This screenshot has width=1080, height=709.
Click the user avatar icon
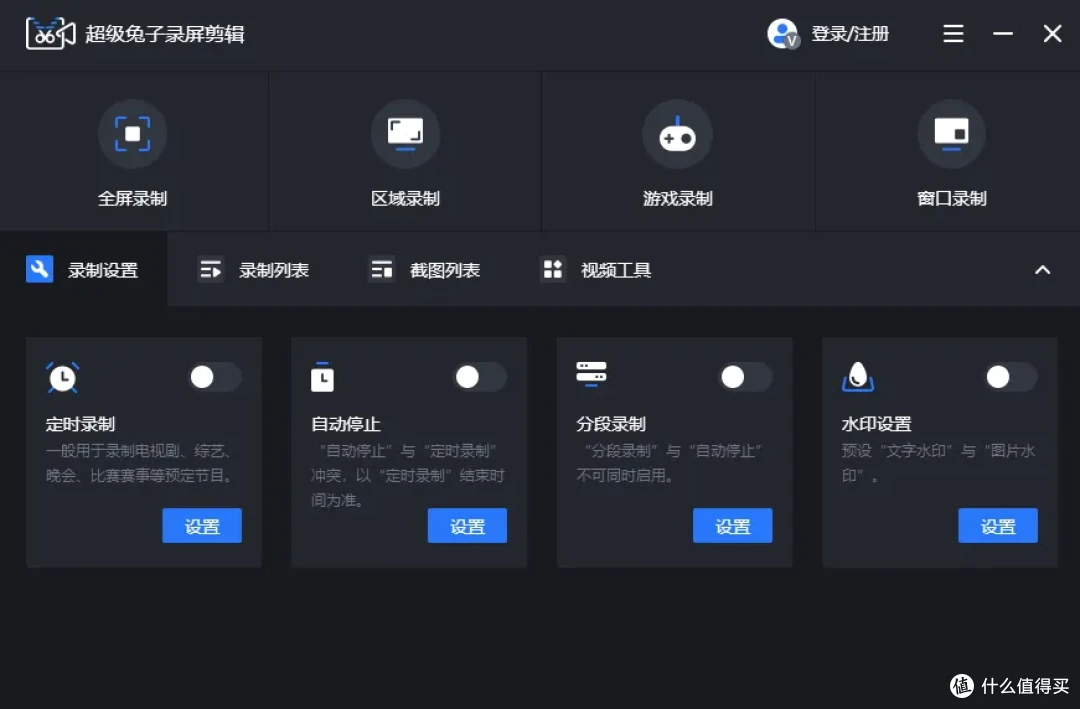(782, 34)
